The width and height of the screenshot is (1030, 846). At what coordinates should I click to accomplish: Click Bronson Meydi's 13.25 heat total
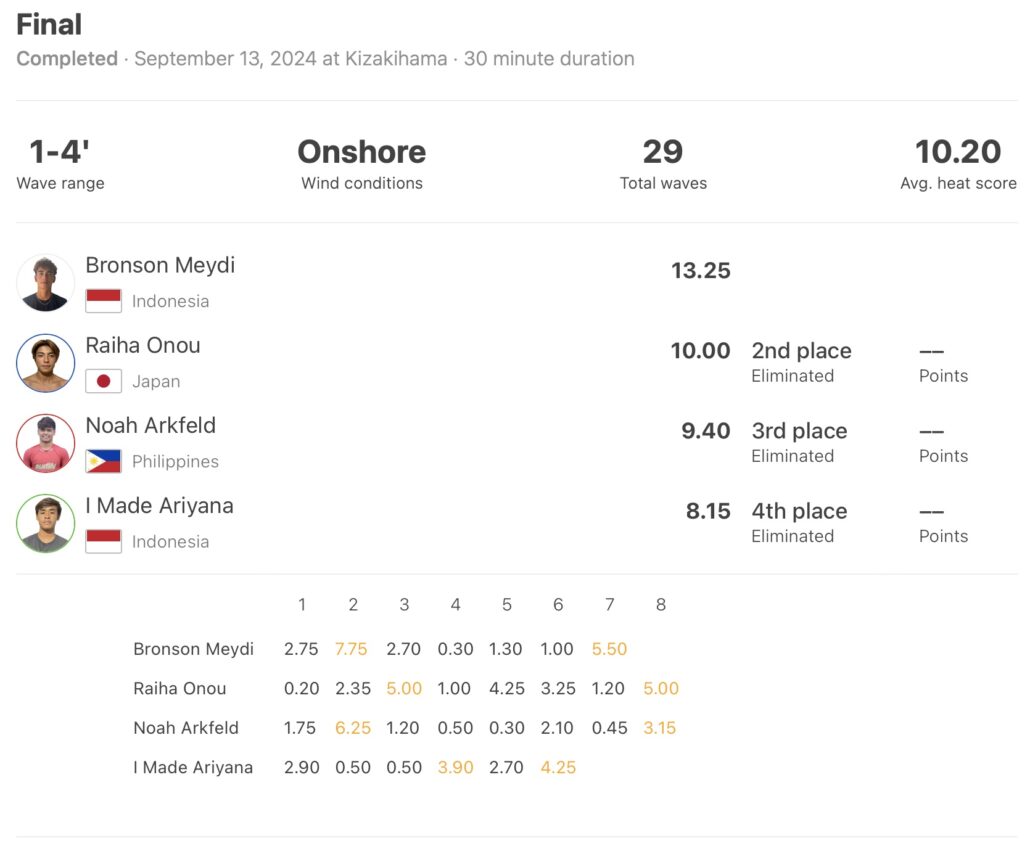701,271
